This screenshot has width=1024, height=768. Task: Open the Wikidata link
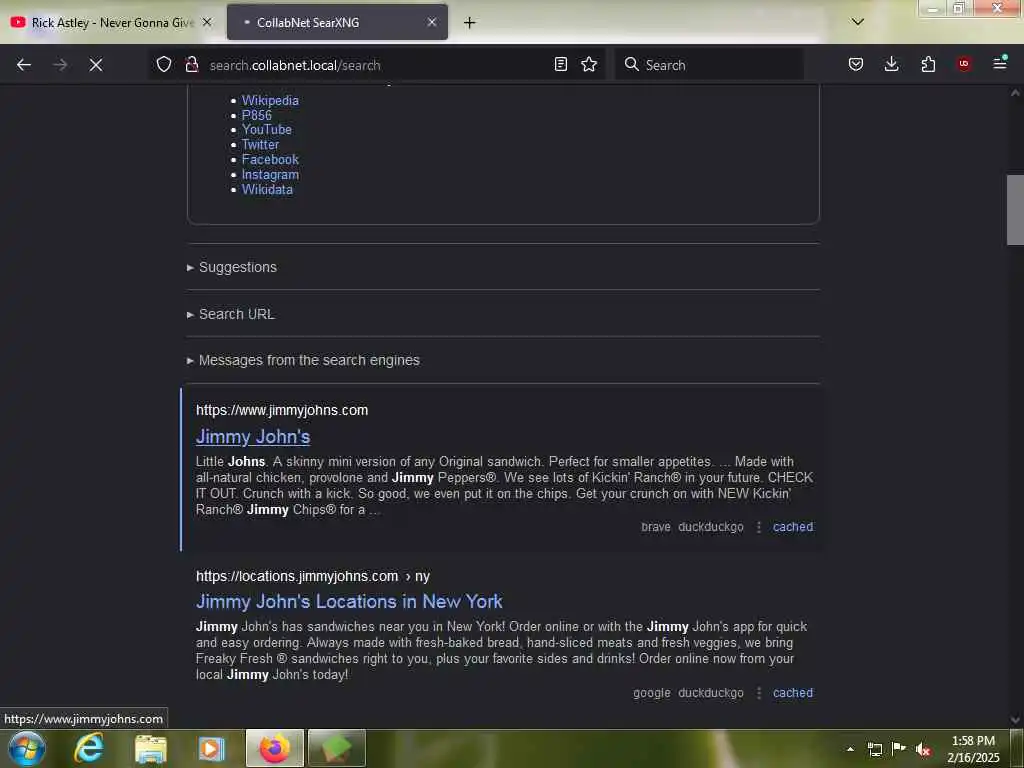[267, 189]
